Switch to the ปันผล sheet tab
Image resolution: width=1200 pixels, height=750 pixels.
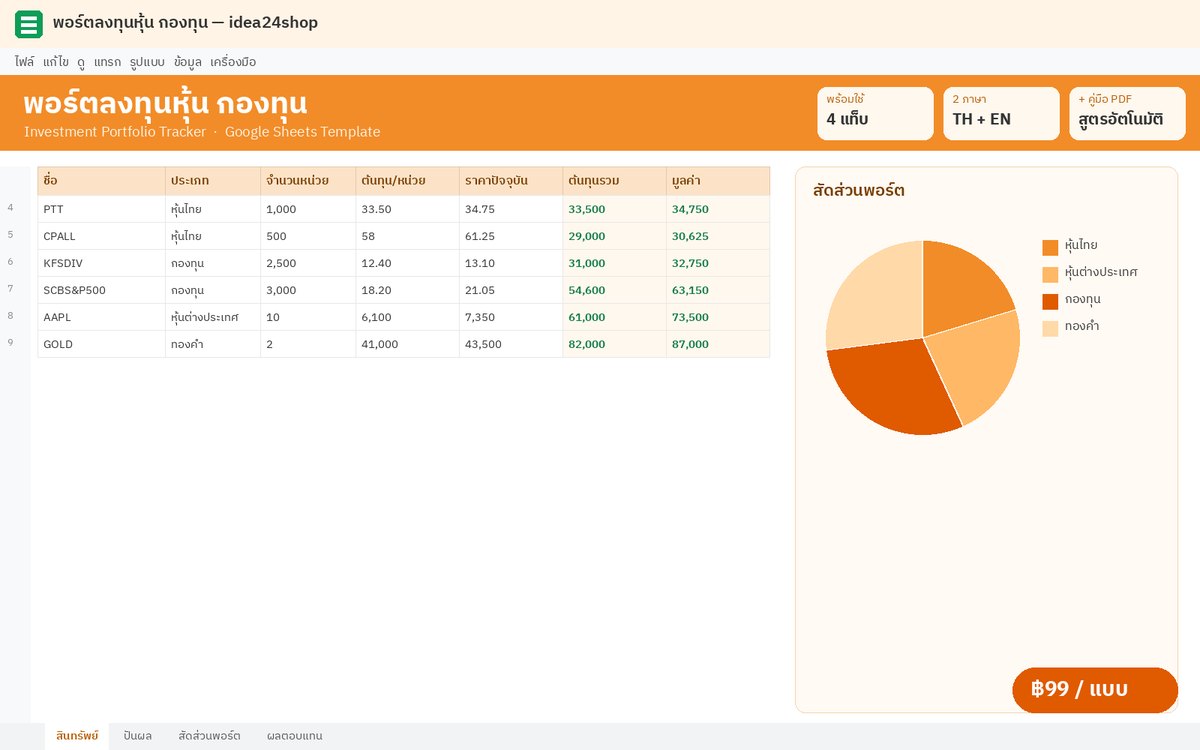coord(138,736)
